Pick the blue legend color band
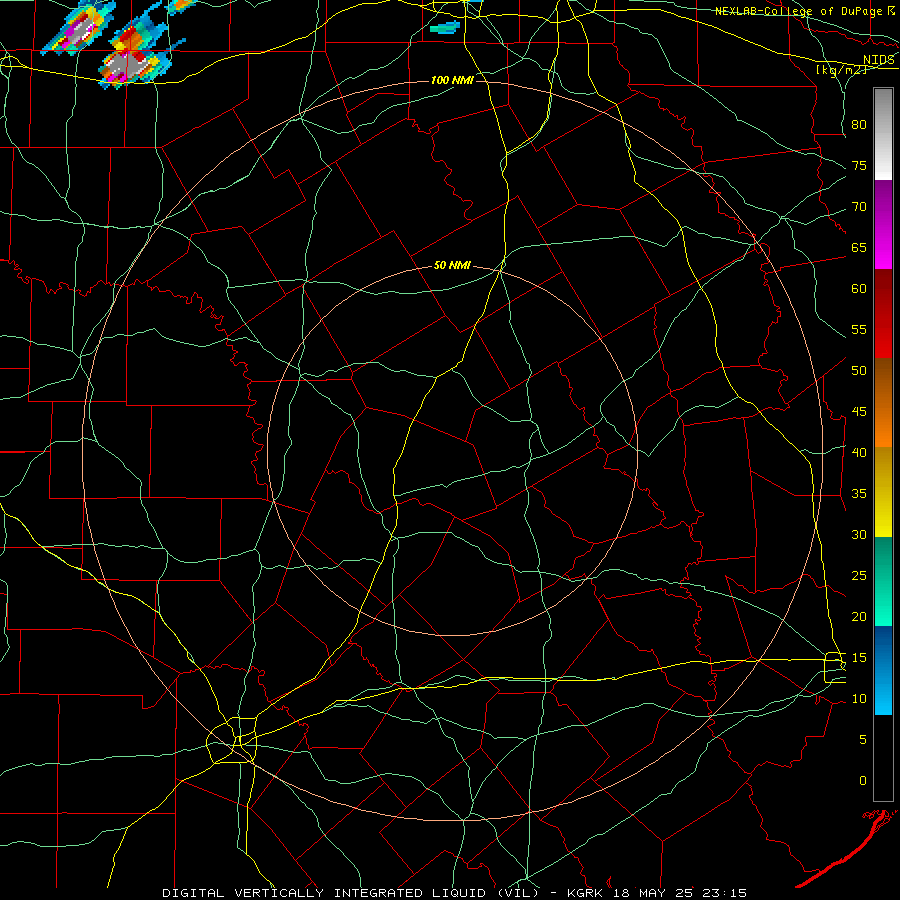The width and height of the screenshot is (900, 900). (883, 670)
